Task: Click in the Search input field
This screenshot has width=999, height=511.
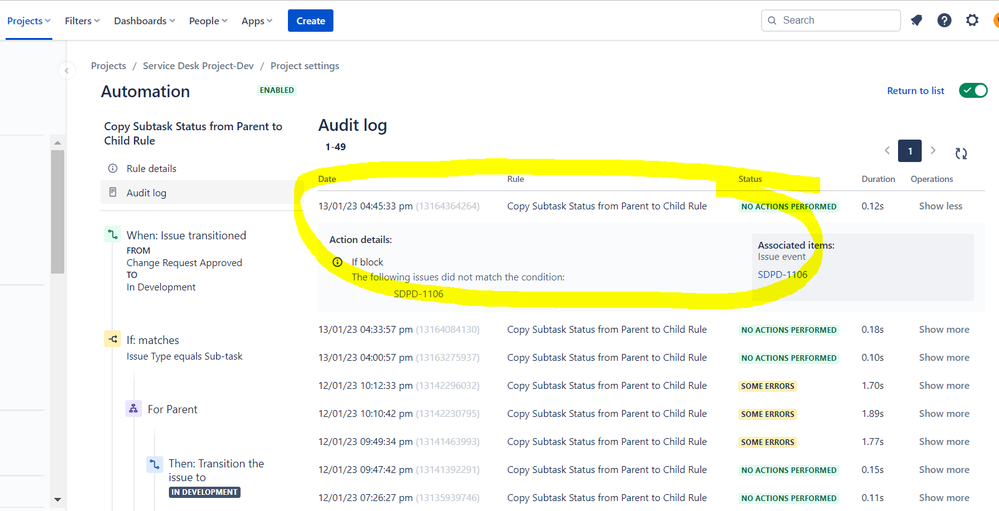Action: tap(831, 20)
